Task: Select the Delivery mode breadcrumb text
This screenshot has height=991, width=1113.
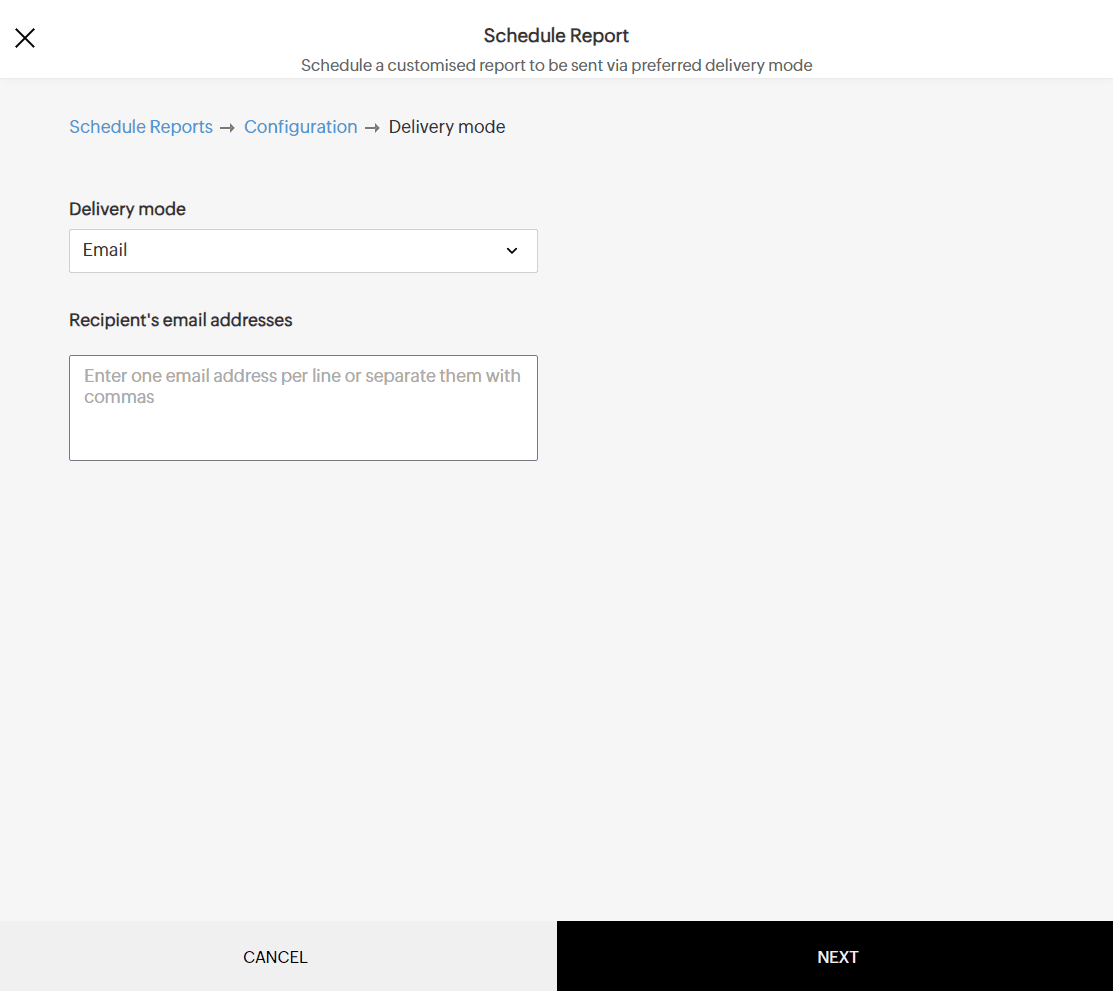Action: point(446,126)
